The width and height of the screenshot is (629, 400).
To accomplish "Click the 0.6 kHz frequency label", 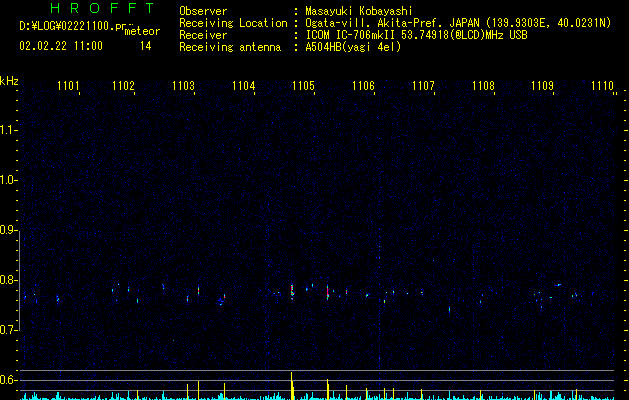I will tap(8, 380).
